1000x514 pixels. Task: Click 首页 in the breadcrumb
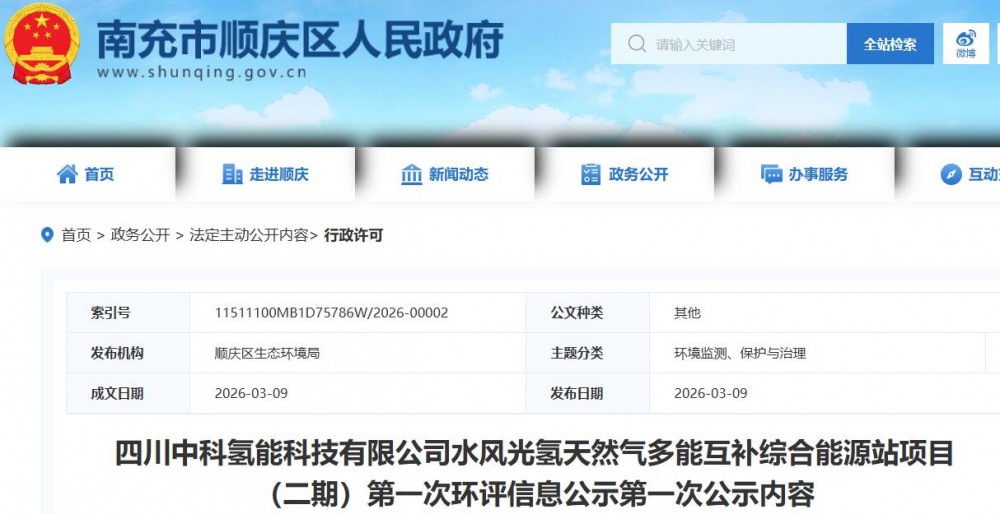coord(76,235)
